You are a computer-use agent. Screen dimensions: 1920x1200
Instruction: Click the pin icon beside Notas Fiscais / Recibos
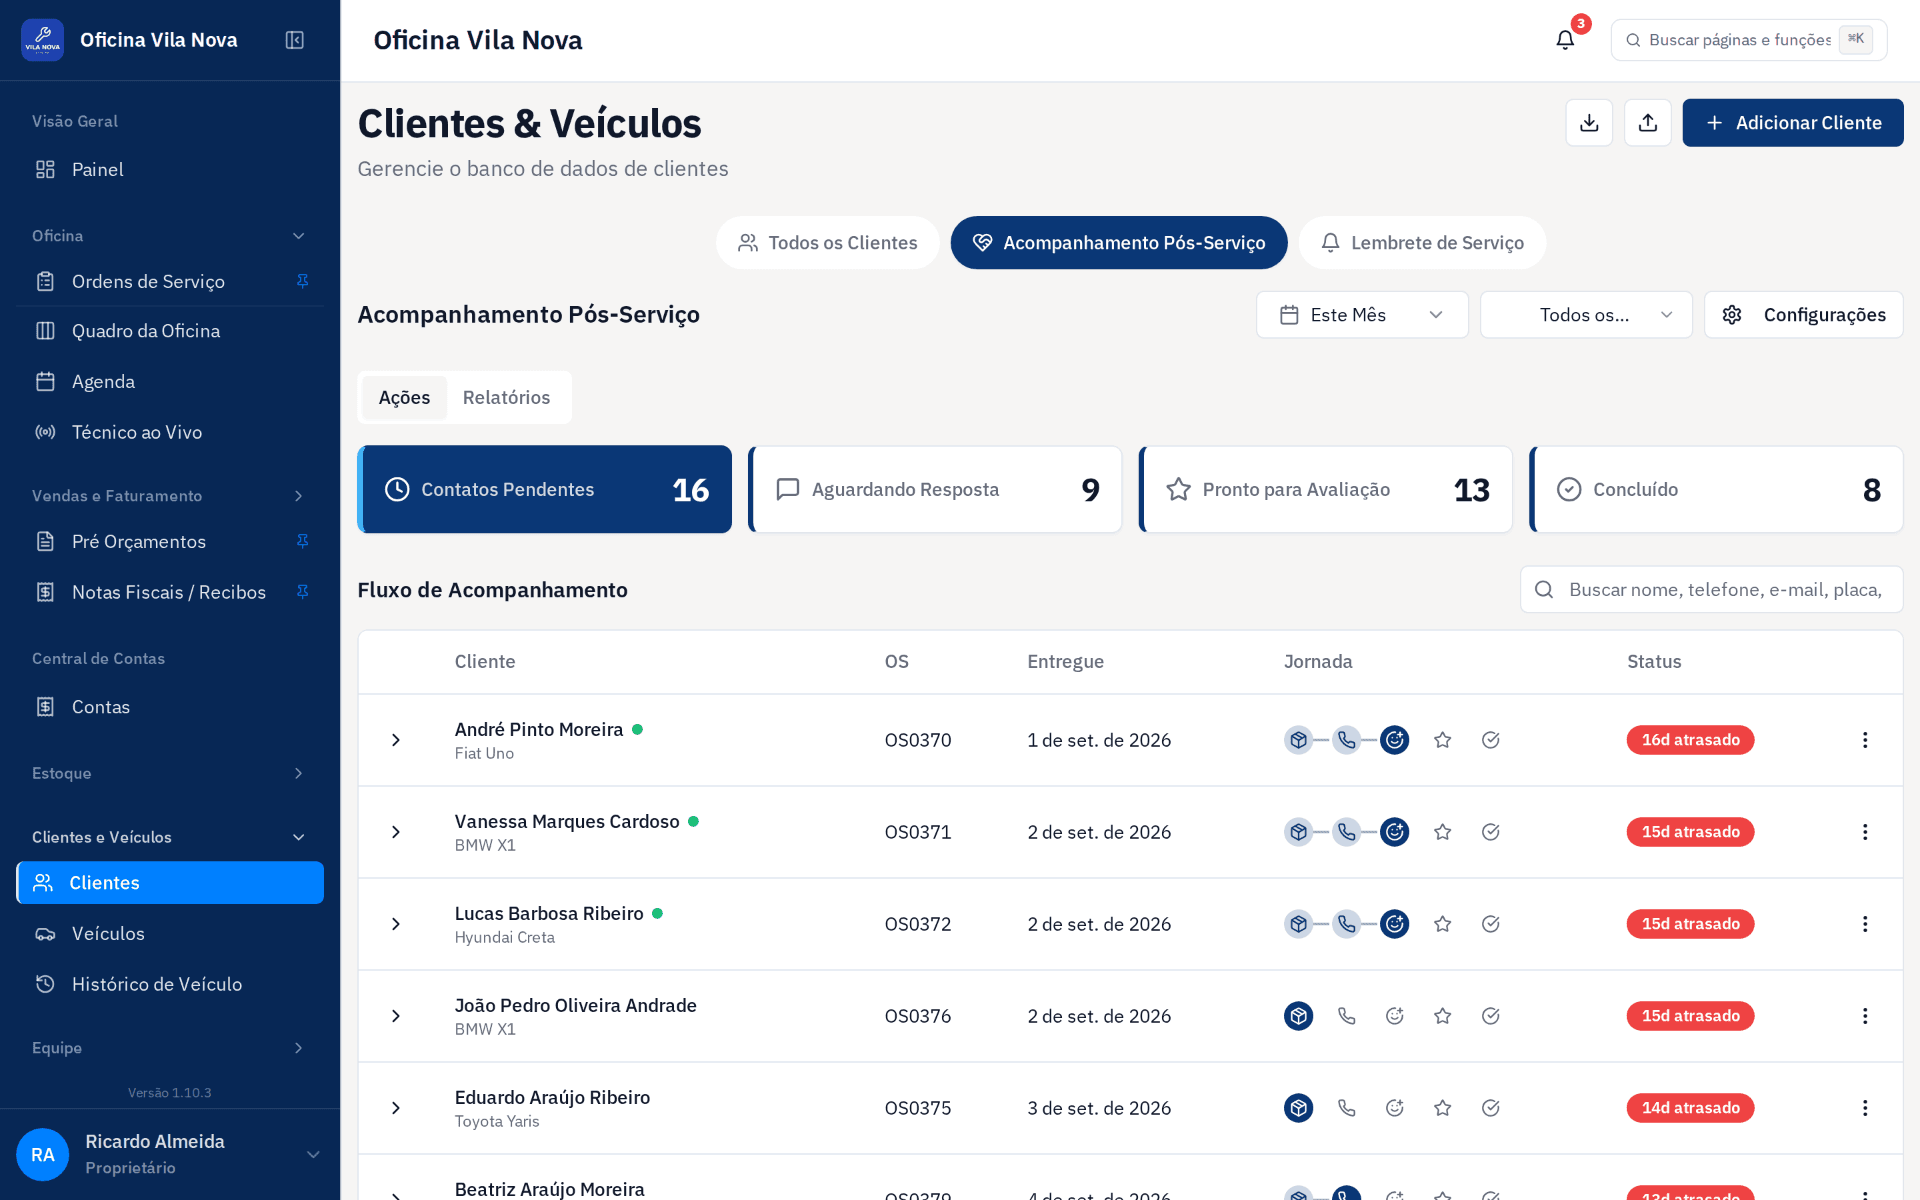tap(302, 592)
